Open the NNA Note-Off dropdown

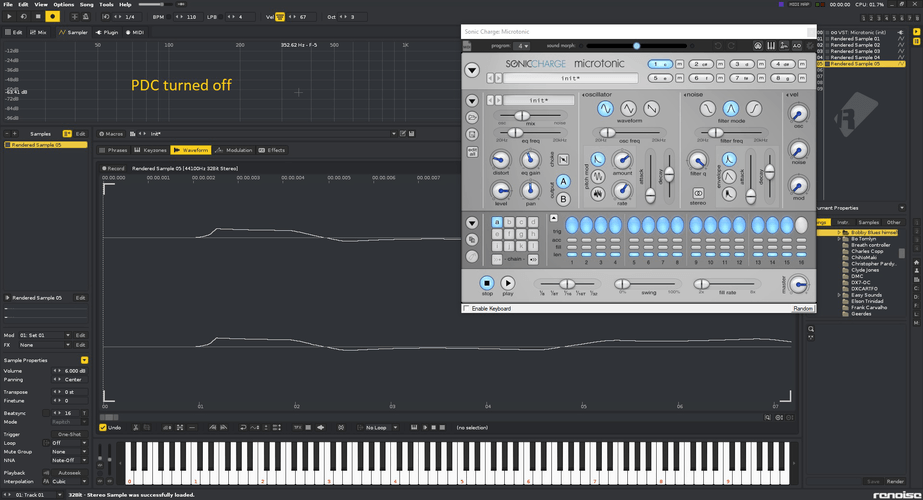pos(68,461)
